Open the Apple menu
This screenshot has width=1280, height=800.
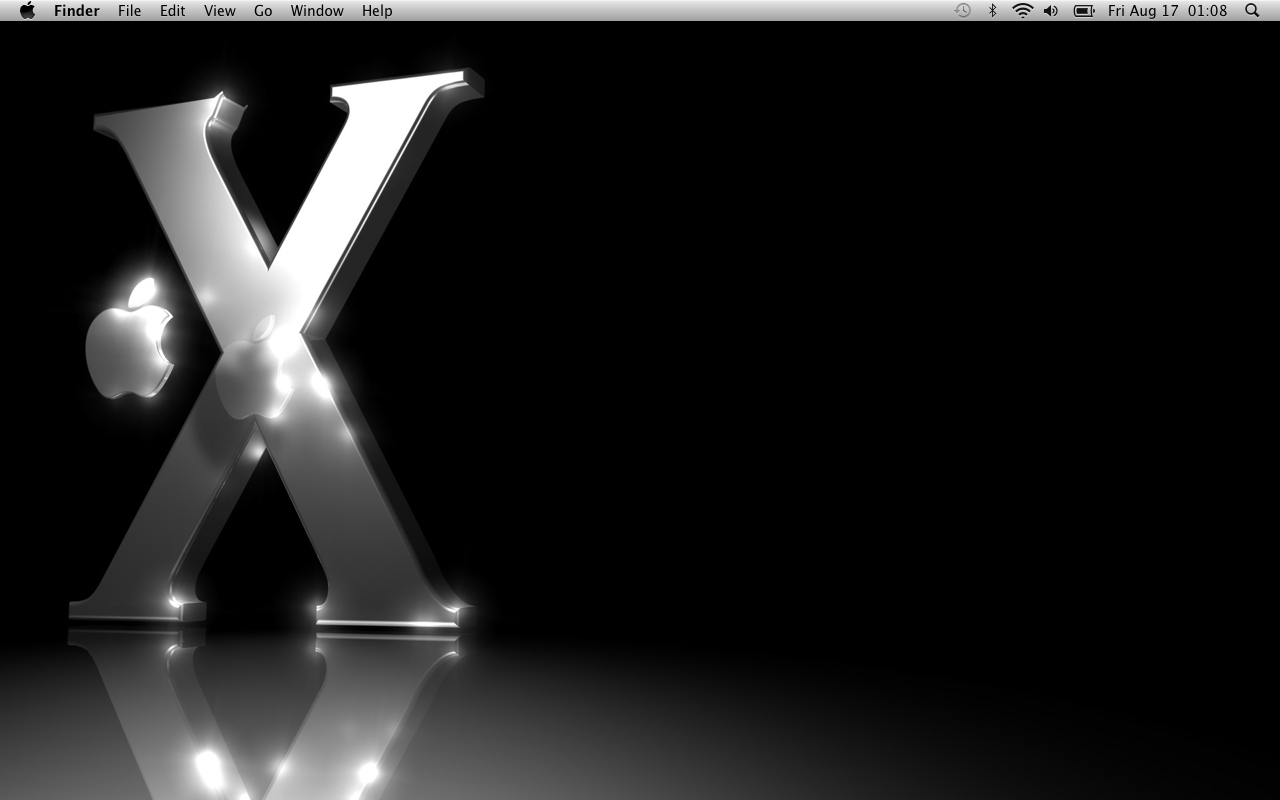(x=27, y=11)
